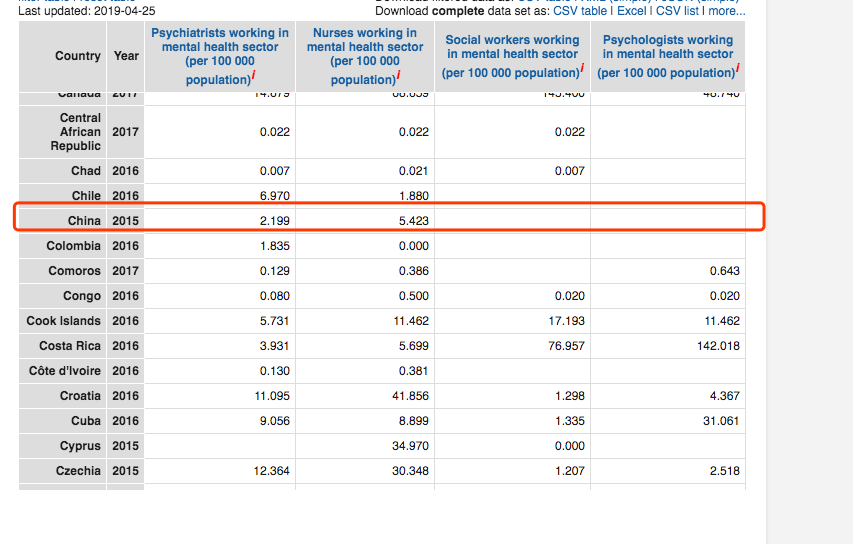
Task: Click the Country column header
Action: pyautogui.click(x=77, y=56)
